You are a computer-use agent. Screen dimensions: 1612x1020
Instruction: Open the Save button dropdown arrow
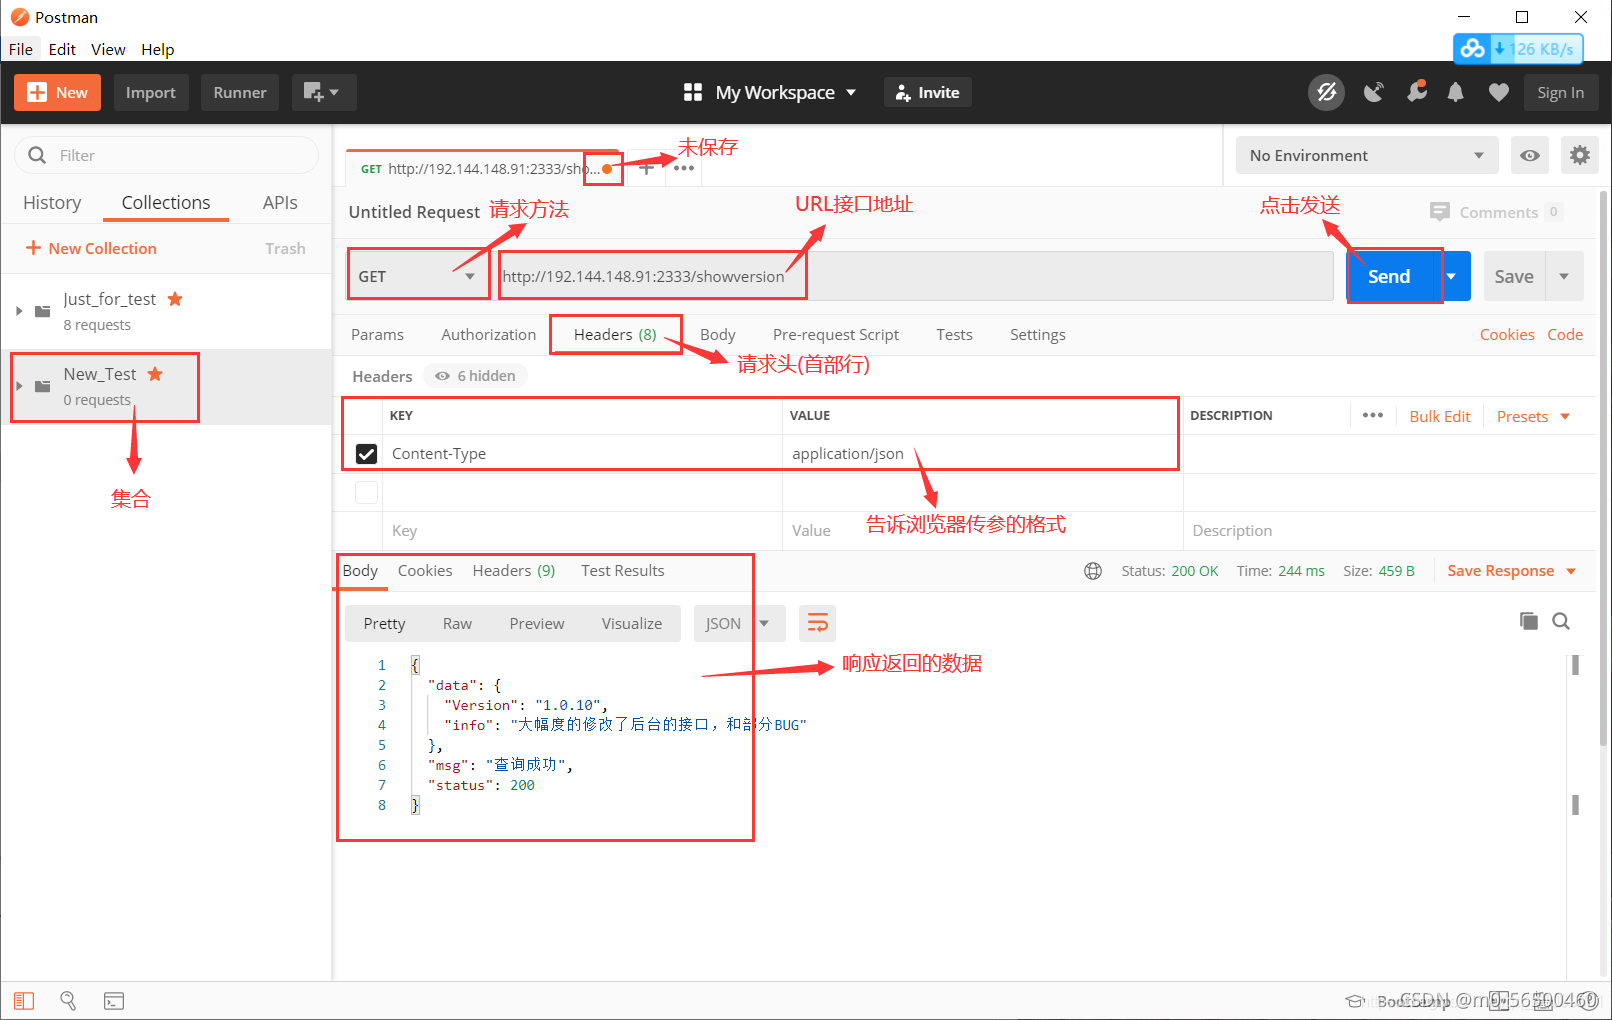tap(1565, 276)
